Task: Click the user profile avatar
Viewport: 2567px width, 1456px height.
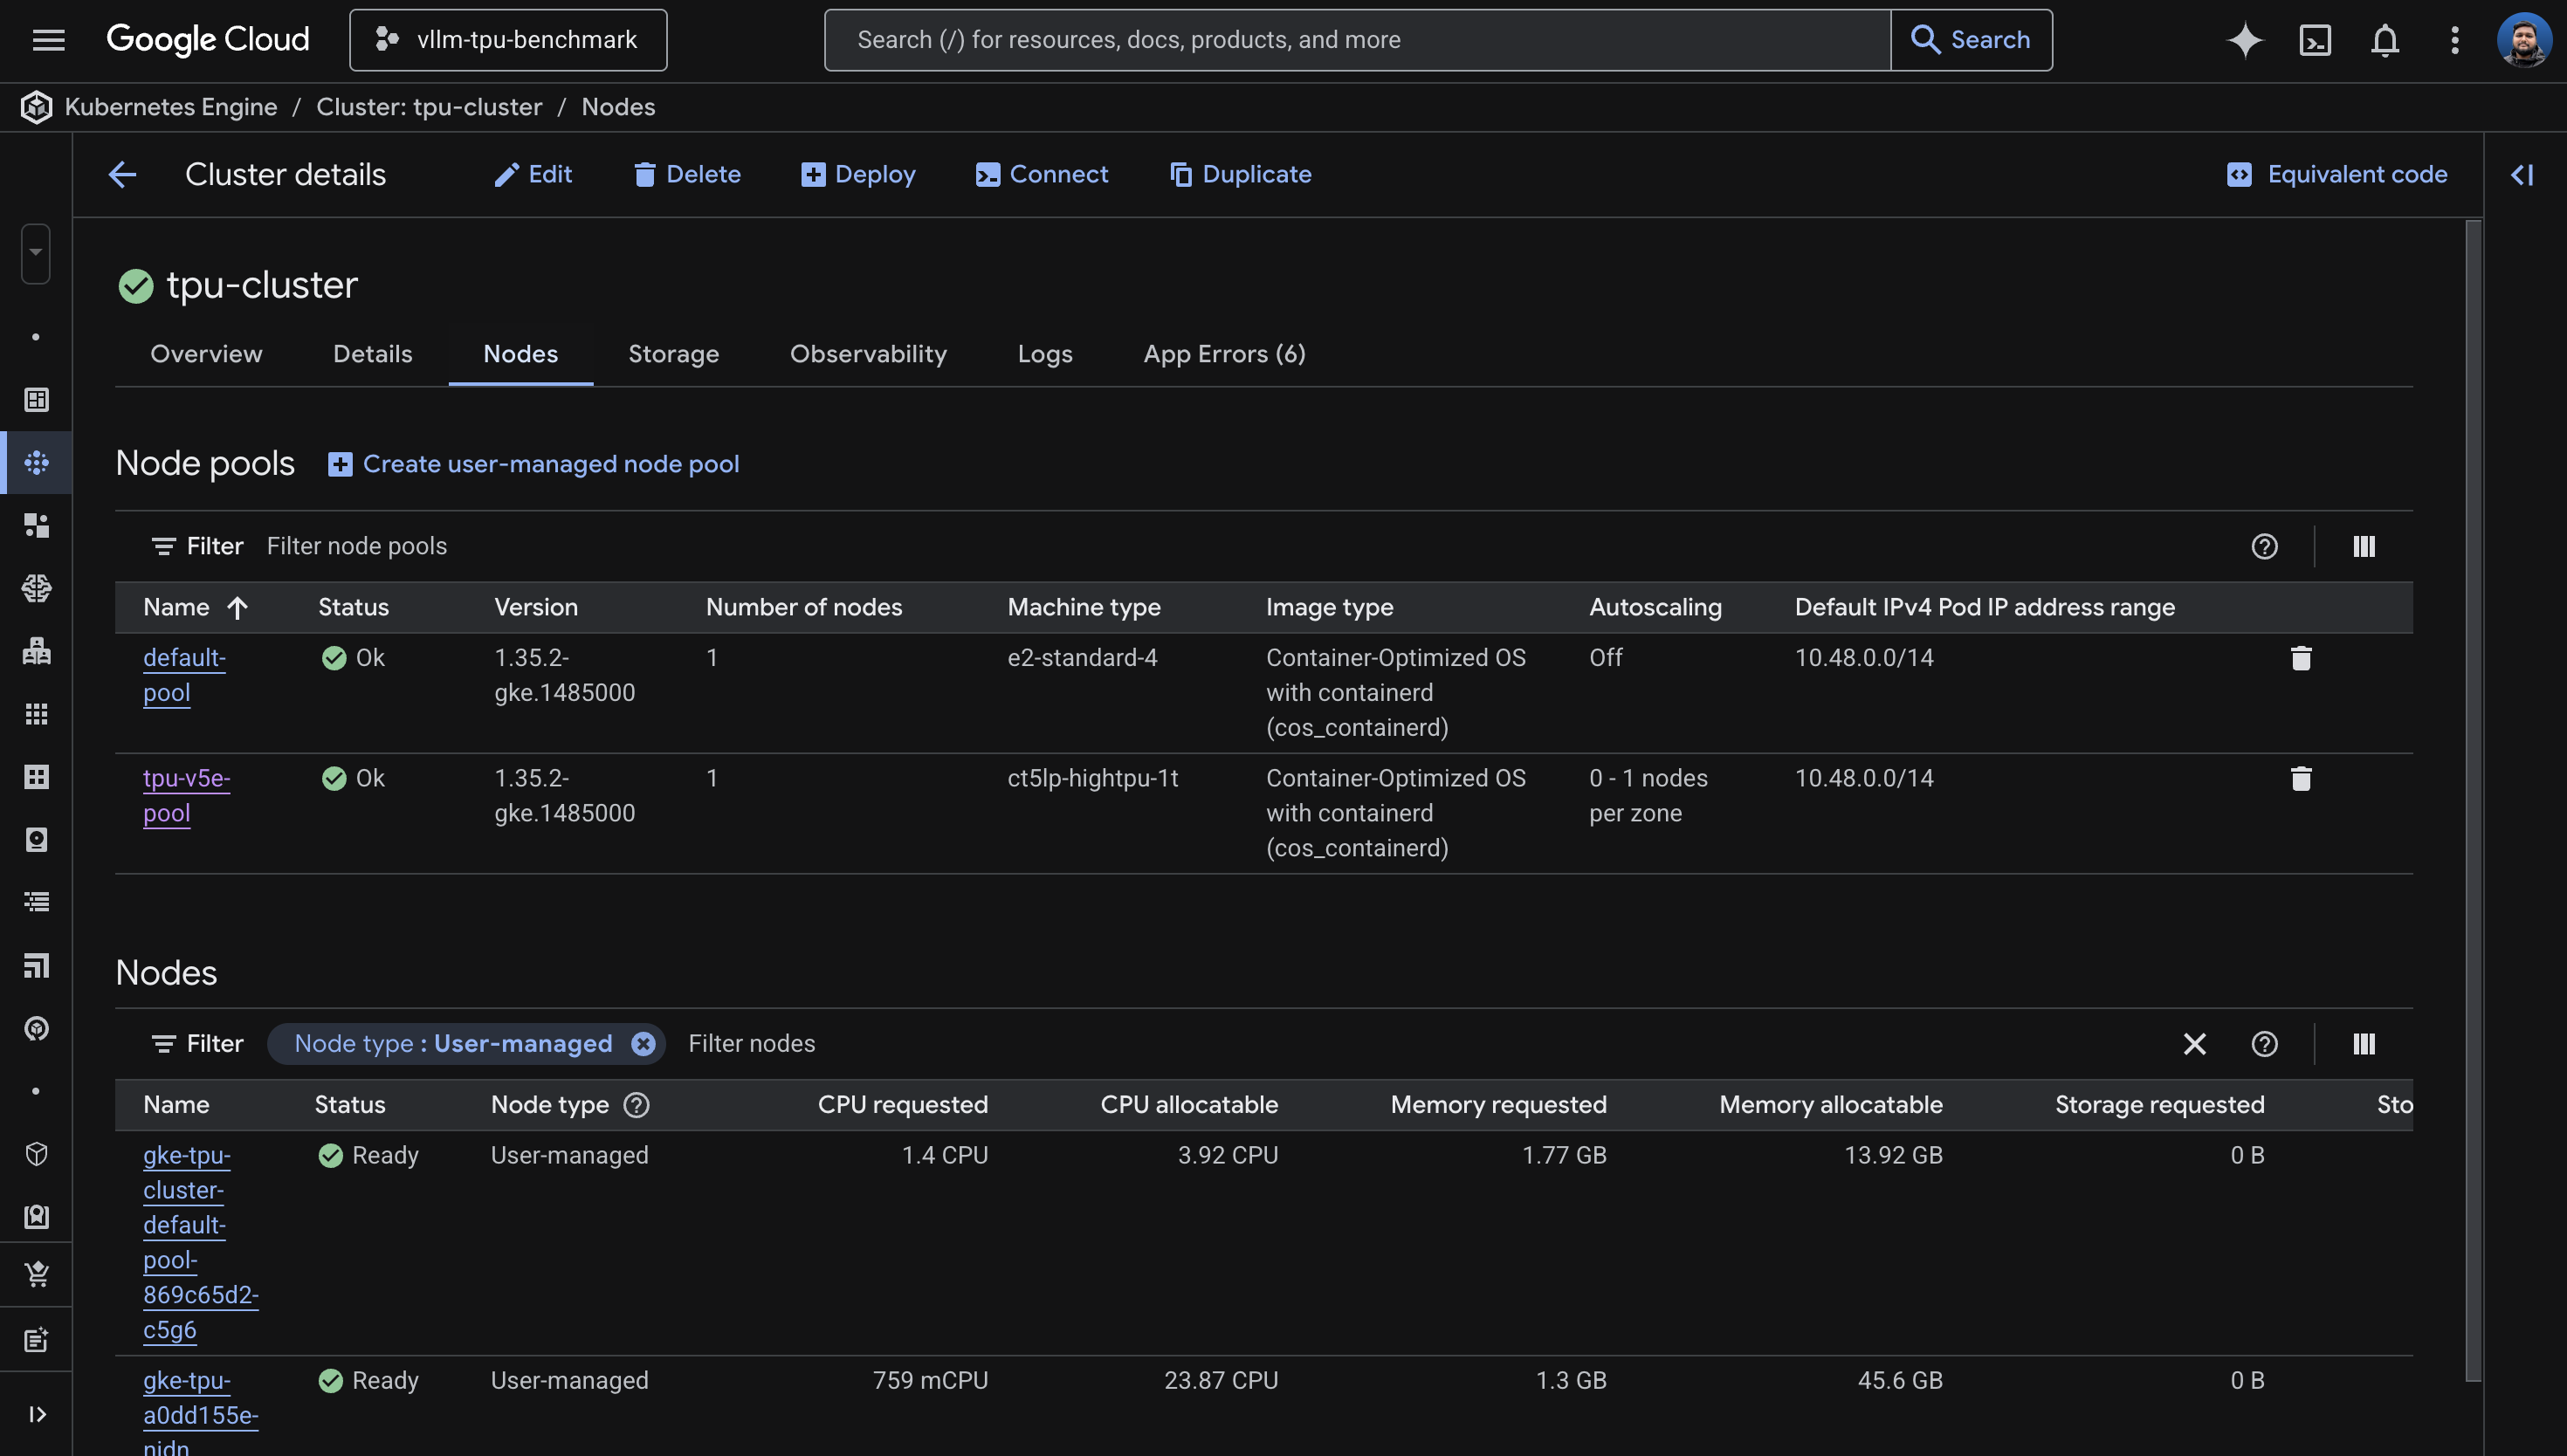Action: click(x=2527, y=40)
